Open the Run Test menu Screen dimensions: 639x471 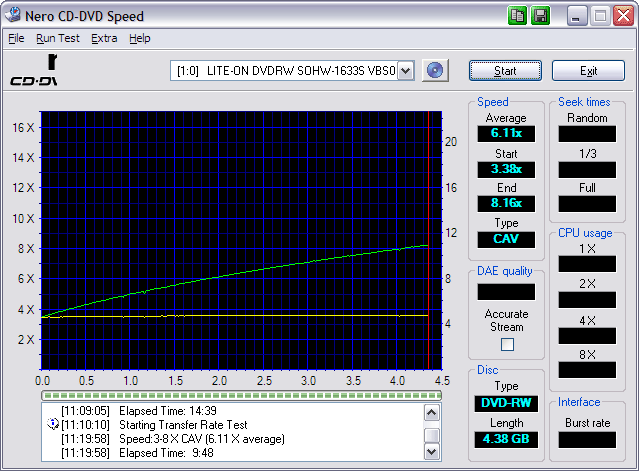tap(58, 38)
